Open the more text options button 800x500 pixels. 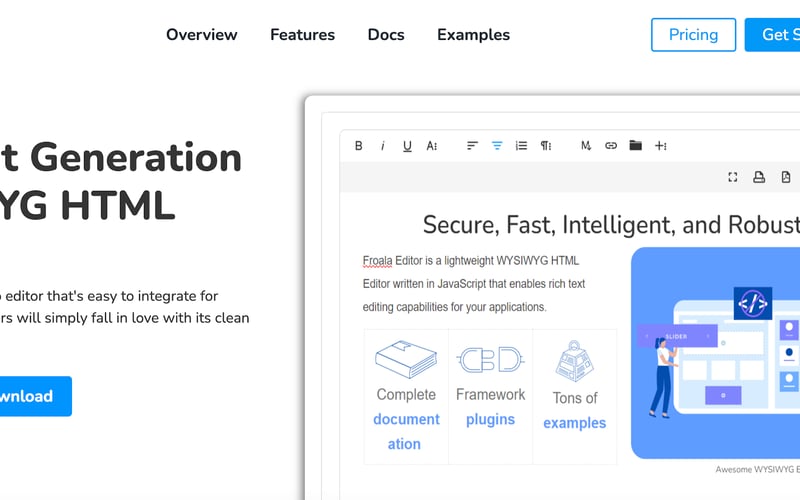pos(432,146)
